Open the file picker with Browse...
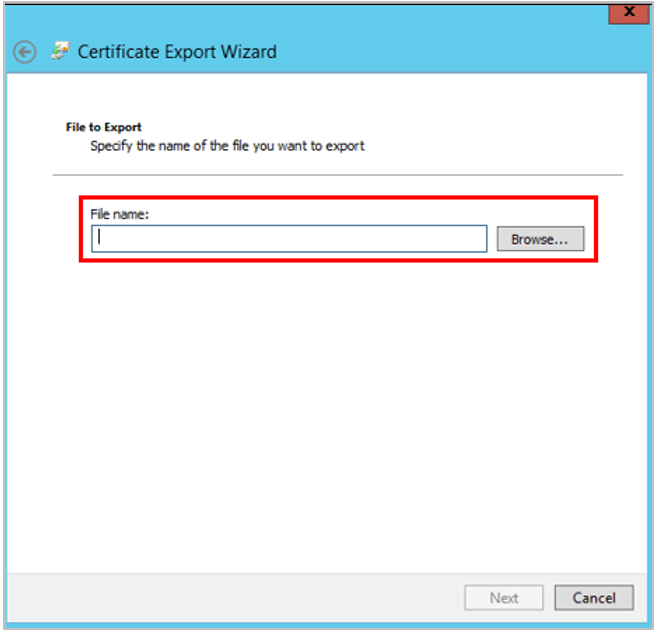Image resolution: width=658 pixels, height=636 pixels. (x=540, y=239)
